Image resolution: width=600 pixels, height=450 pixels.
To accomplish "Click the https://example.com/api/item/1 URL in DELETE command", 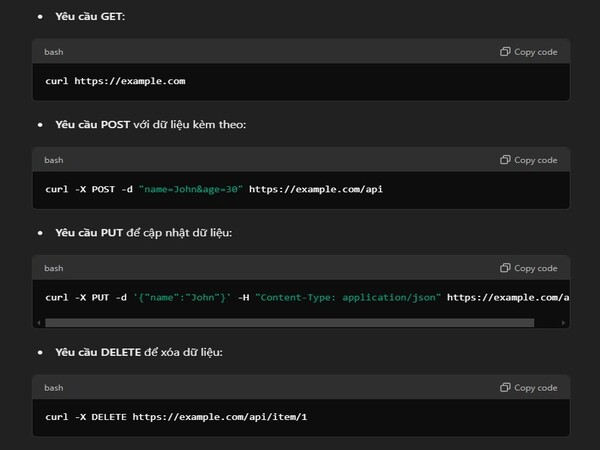I will point(219,416).
